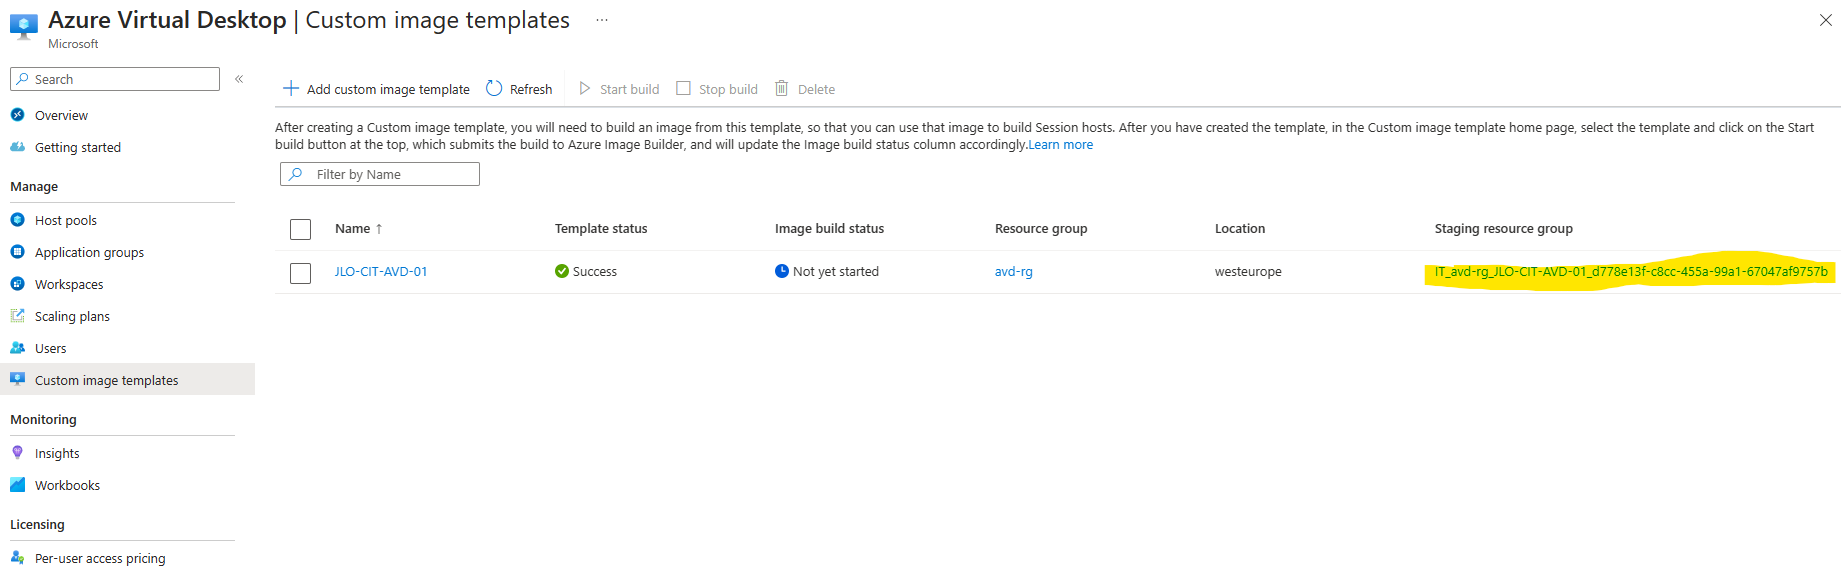The width and height of the screenshot is (1841, 588).
Task: Click the Start build play icon
Action: click(x=585, y=88)
